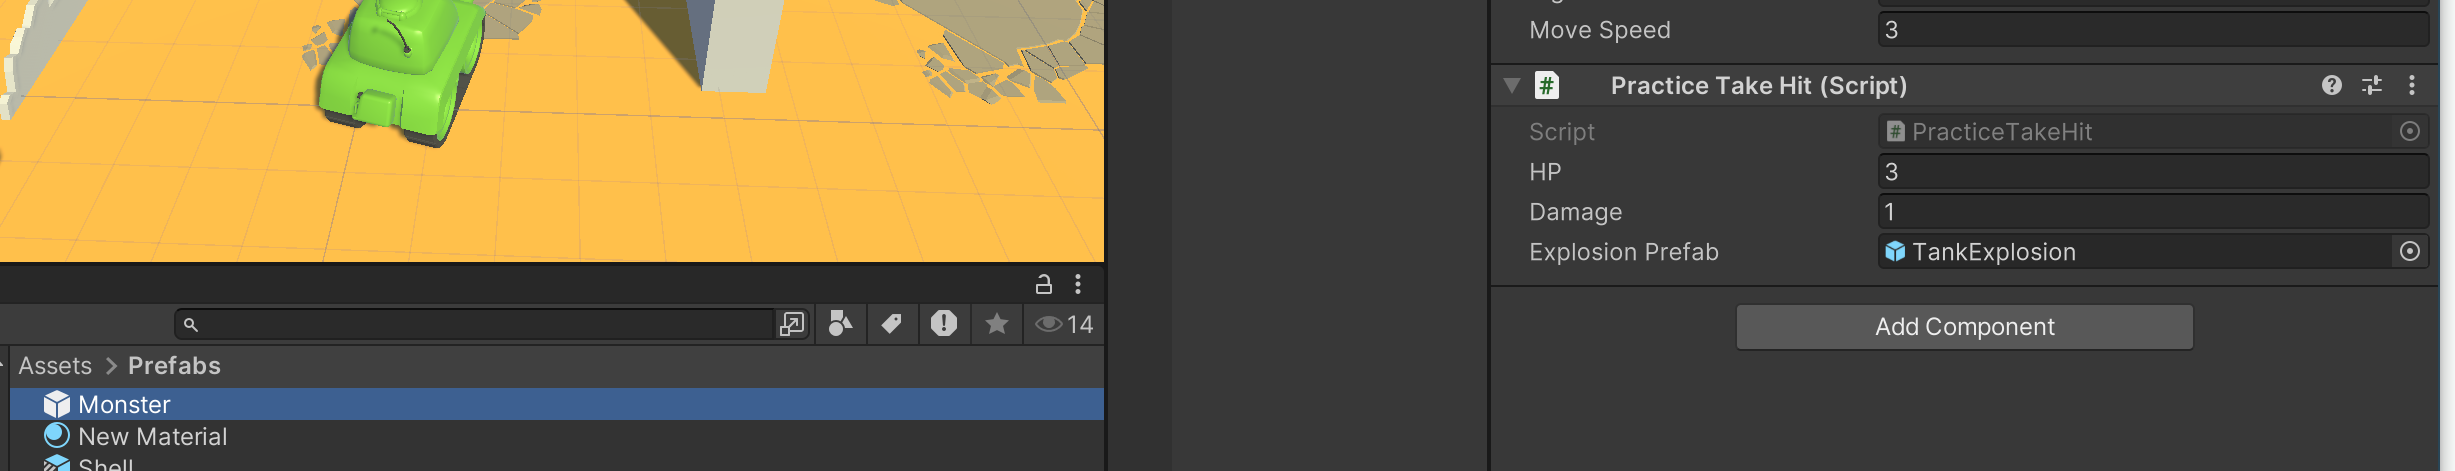Click the object picker for Script field

[2410, 132]
